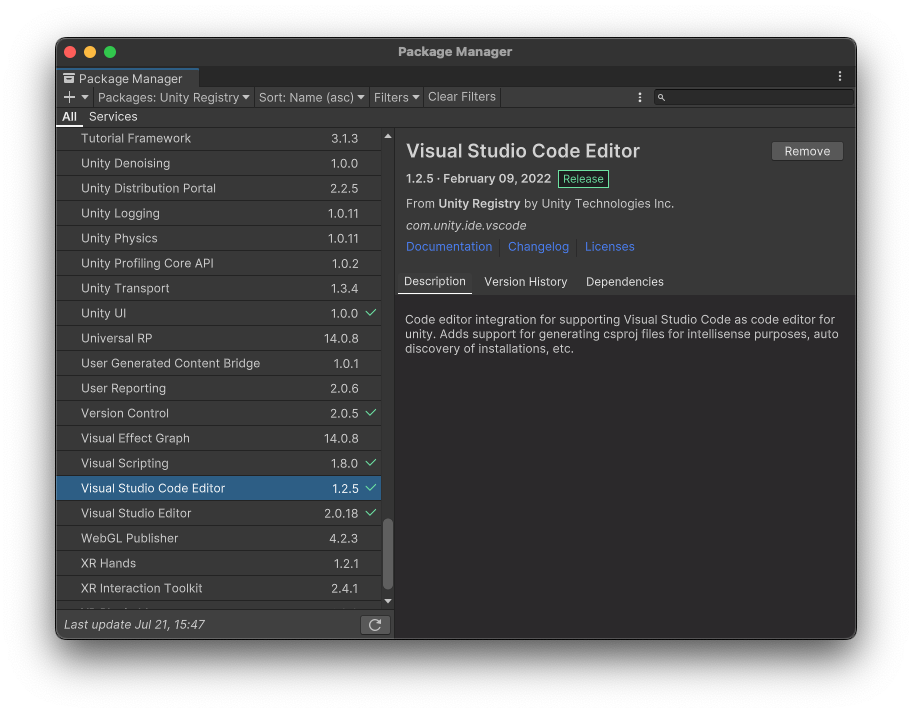Click the installed checkmark on Visual Studio Editor
Screen dimensions: 912x713
click(x=370, y=513)
